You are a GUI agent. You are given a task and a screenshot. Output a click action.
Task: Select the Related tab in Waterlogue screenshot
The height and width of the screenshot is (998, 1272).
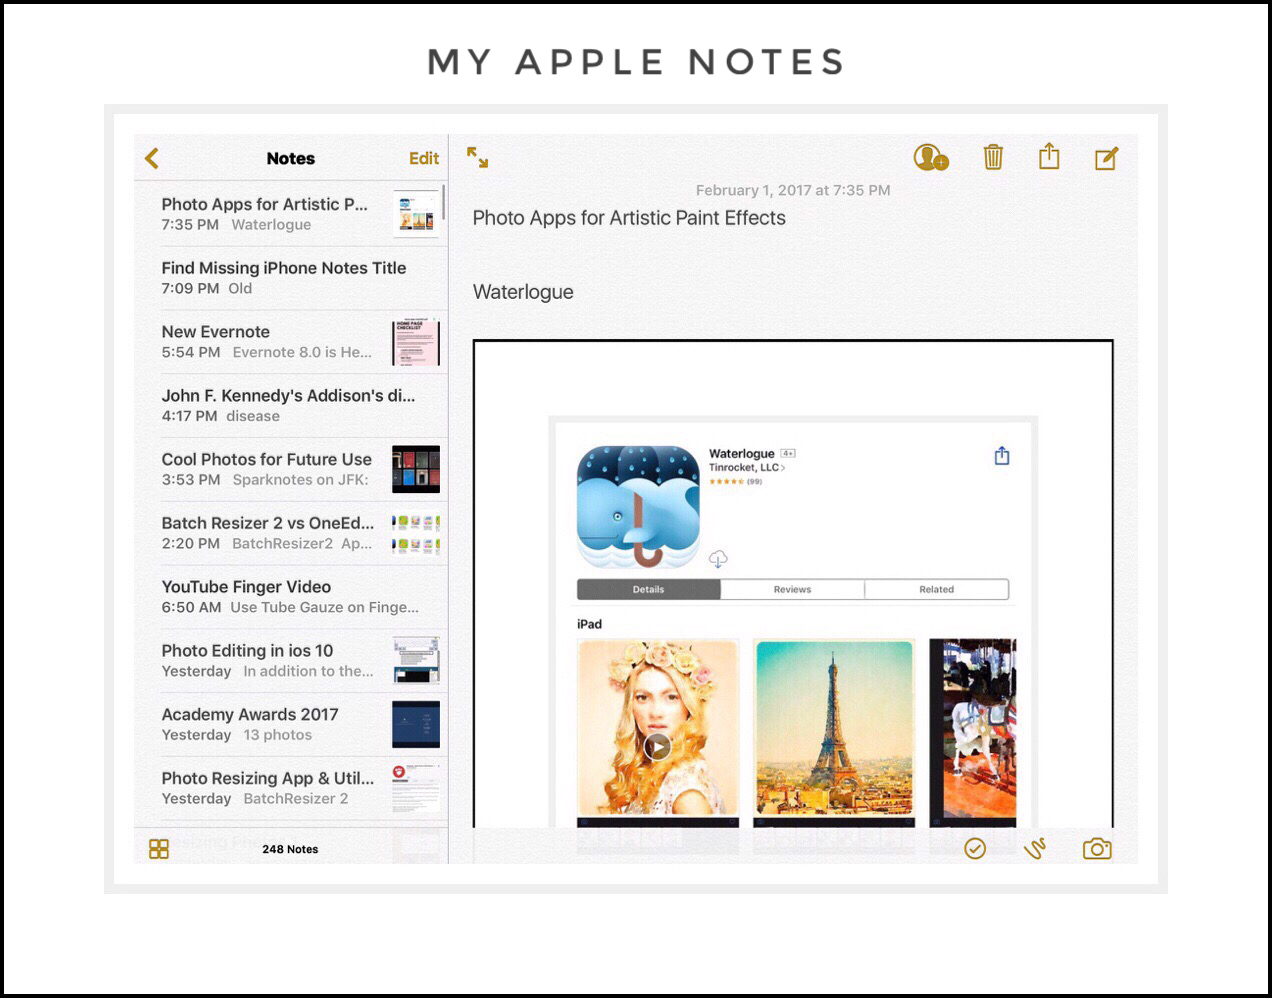pyautogui.click(x=936, y=589)
